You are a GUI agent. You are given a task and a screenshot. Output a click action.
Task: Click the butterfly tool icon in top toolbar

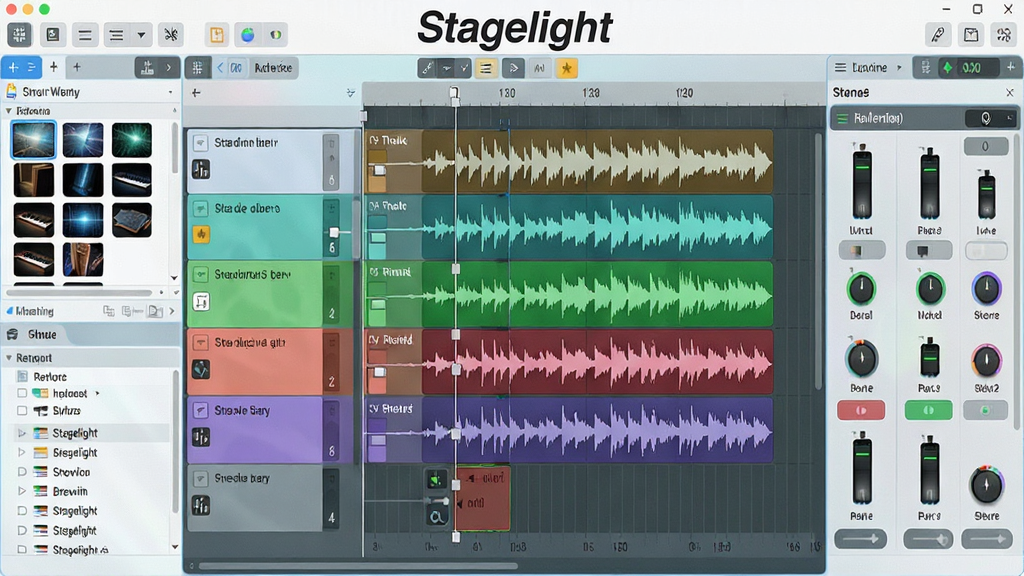click(171, 35)
